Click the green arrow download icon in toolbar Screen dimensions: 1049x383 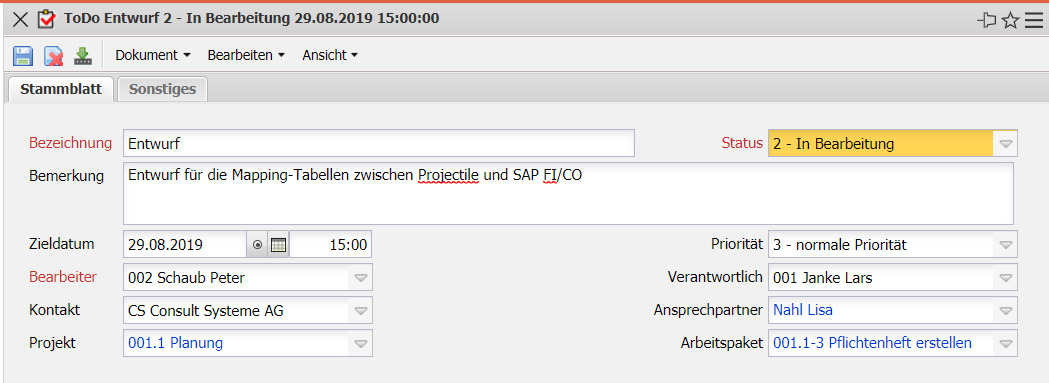(x=83, y=56)
